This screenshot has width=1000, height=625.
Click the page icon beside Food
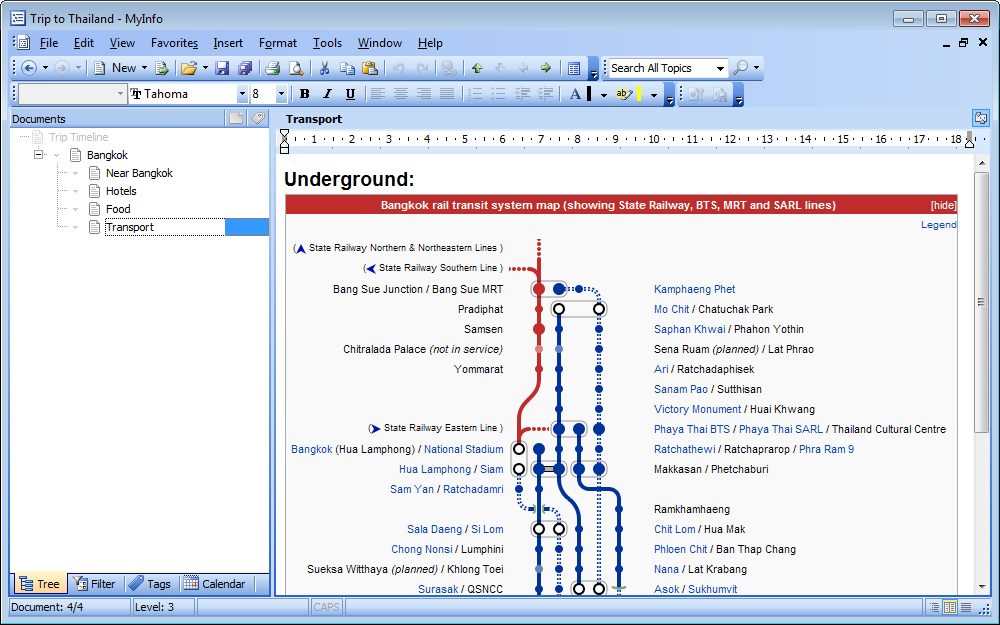tap(94, 209)
